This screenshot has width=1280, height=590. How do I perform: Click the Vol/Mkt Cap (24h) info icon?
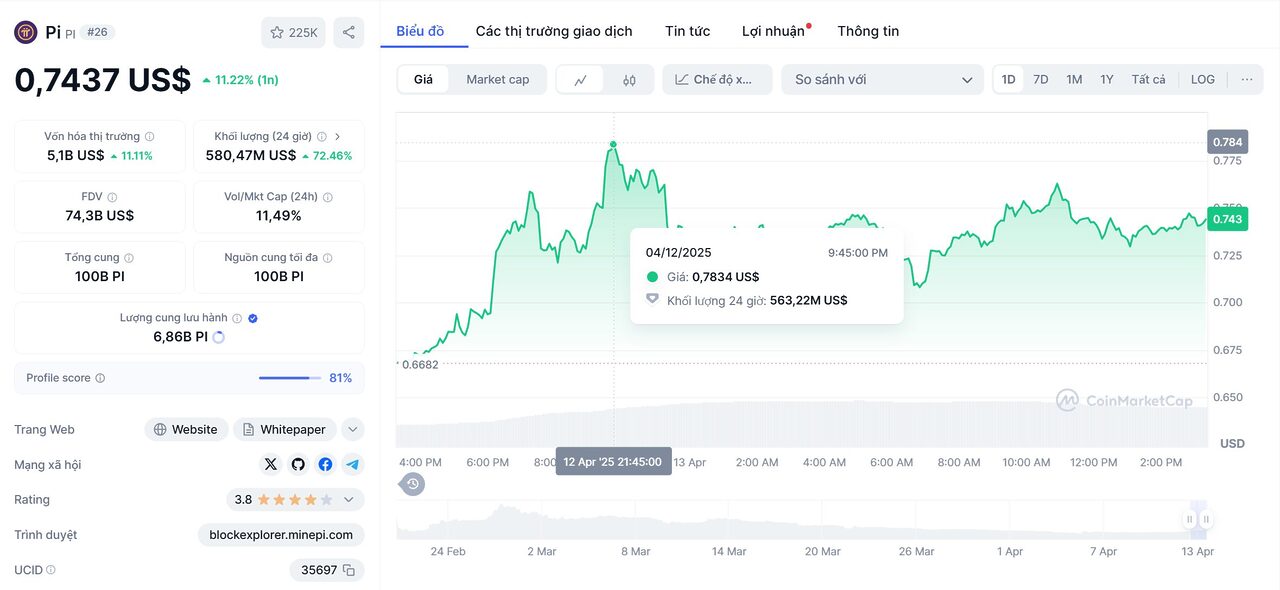point(328,197)
